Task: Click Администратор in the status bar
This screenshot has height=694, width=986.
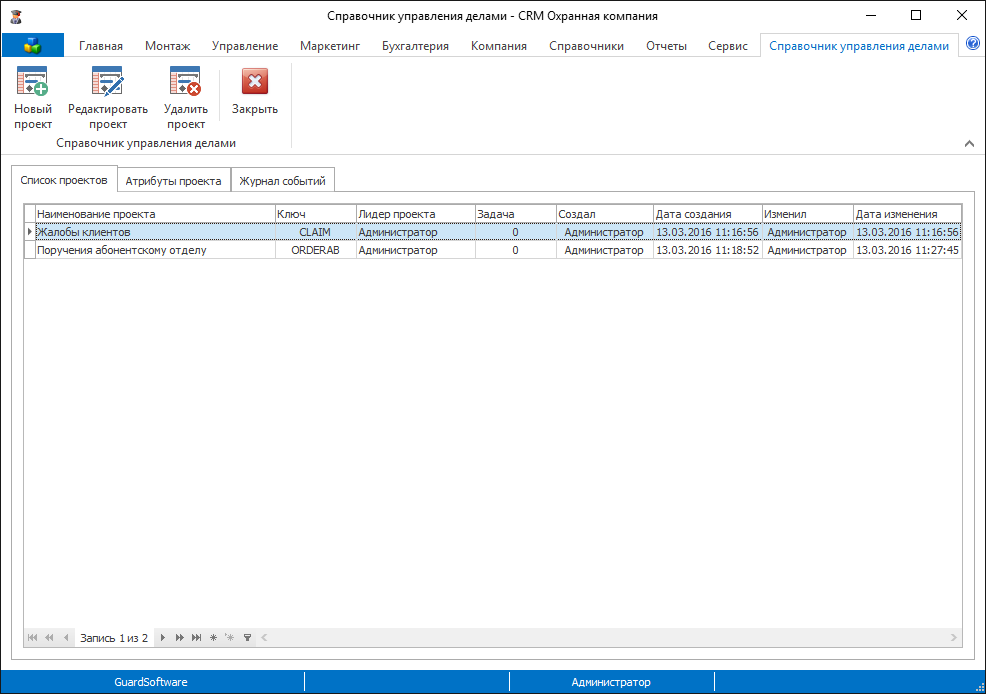Action: click(x=611, y=682)
